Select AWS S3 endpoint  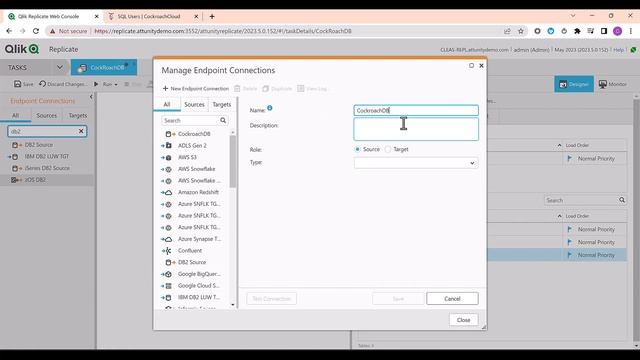click(x=187, y=157)
